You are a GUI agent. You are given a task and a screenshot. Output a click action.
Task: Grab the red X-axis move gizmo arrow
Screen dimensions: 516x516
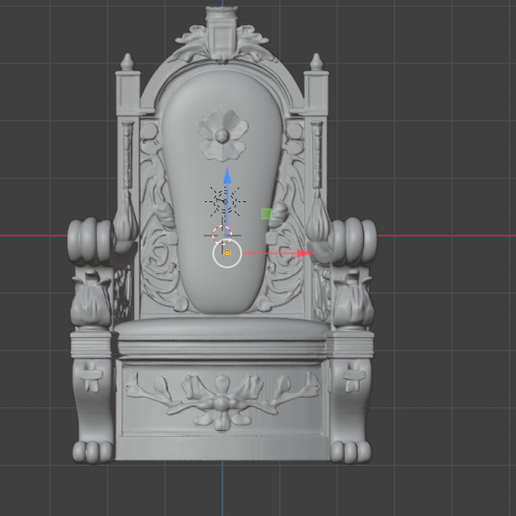[305, 253]
